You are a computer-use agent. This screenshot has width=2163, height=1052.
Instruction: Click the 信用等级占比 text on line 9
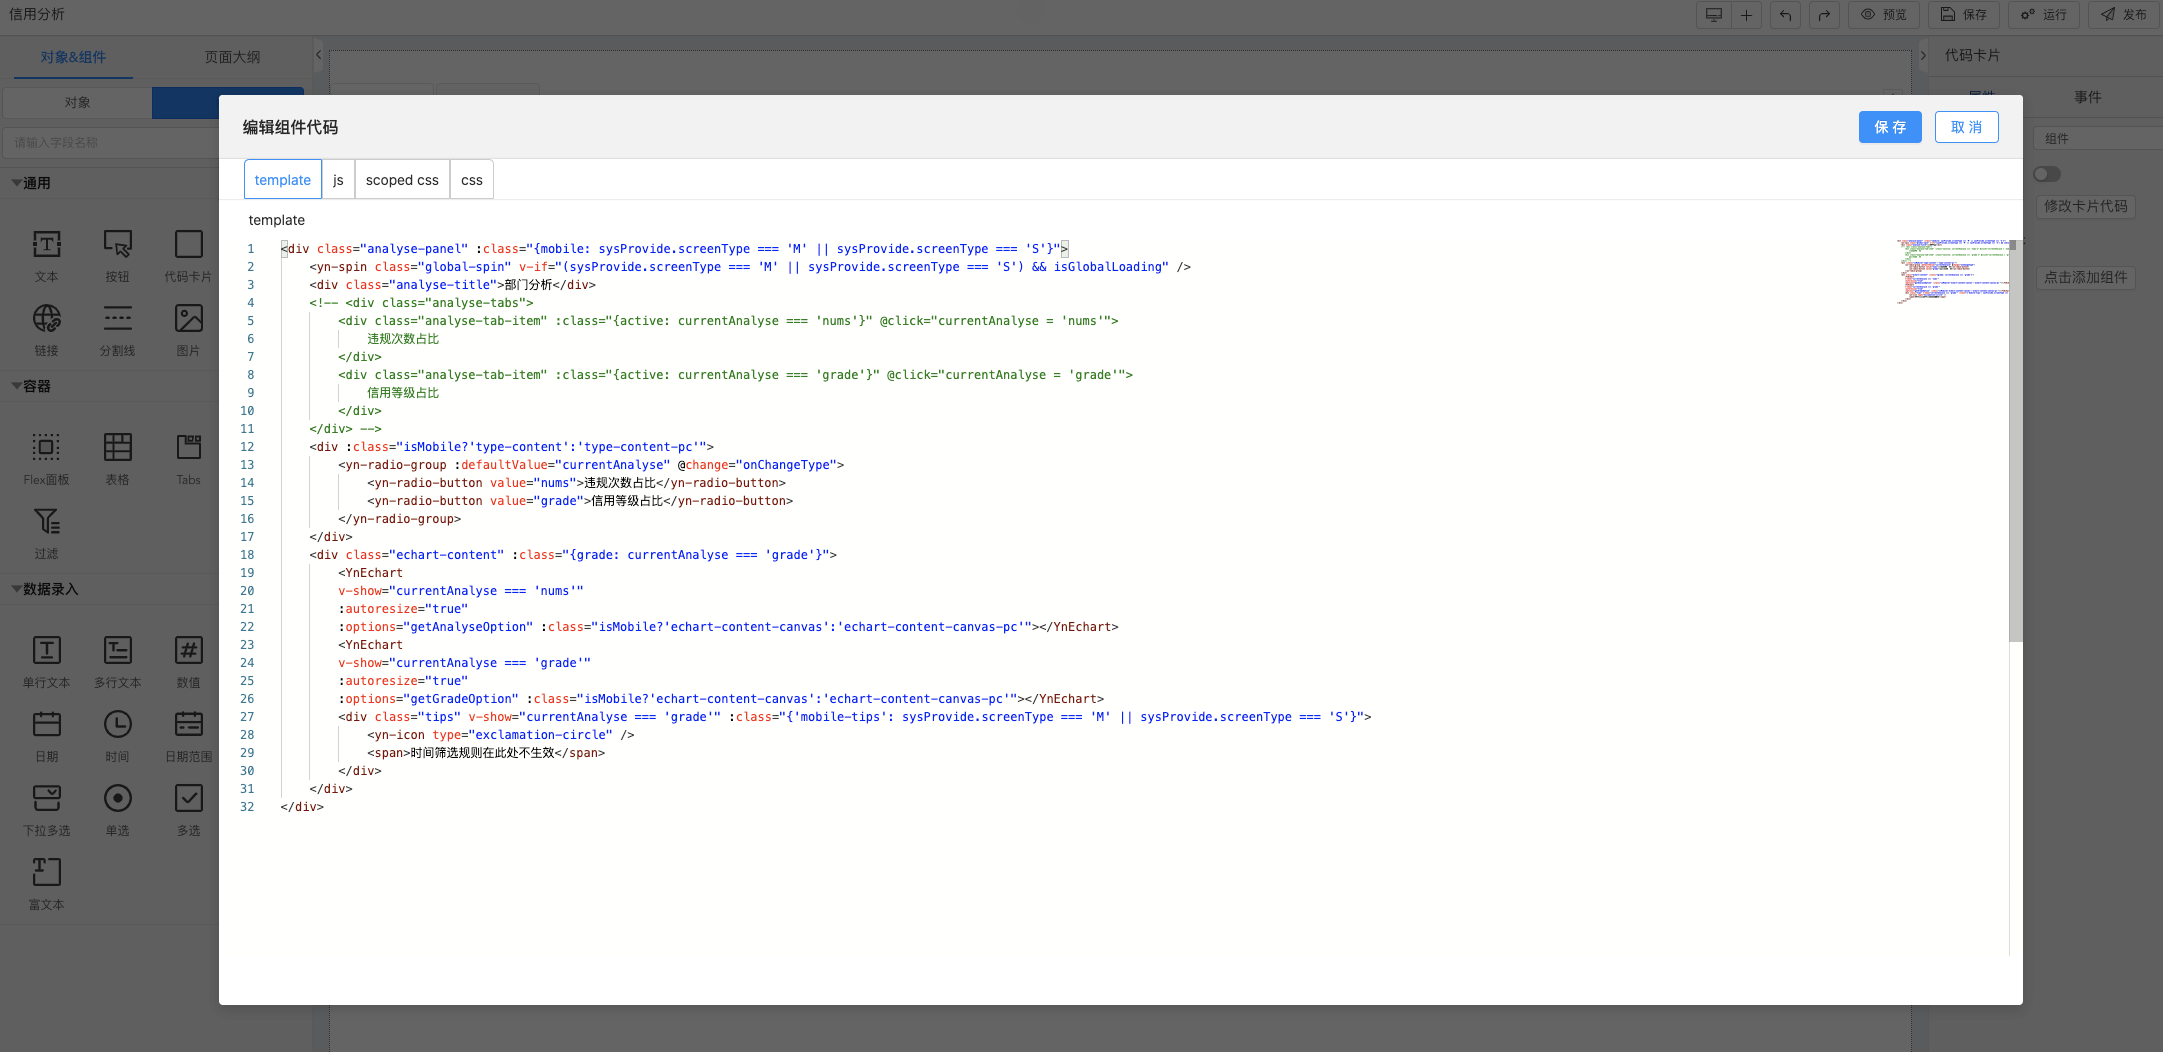pyautogui.click(x=403, y=393)
